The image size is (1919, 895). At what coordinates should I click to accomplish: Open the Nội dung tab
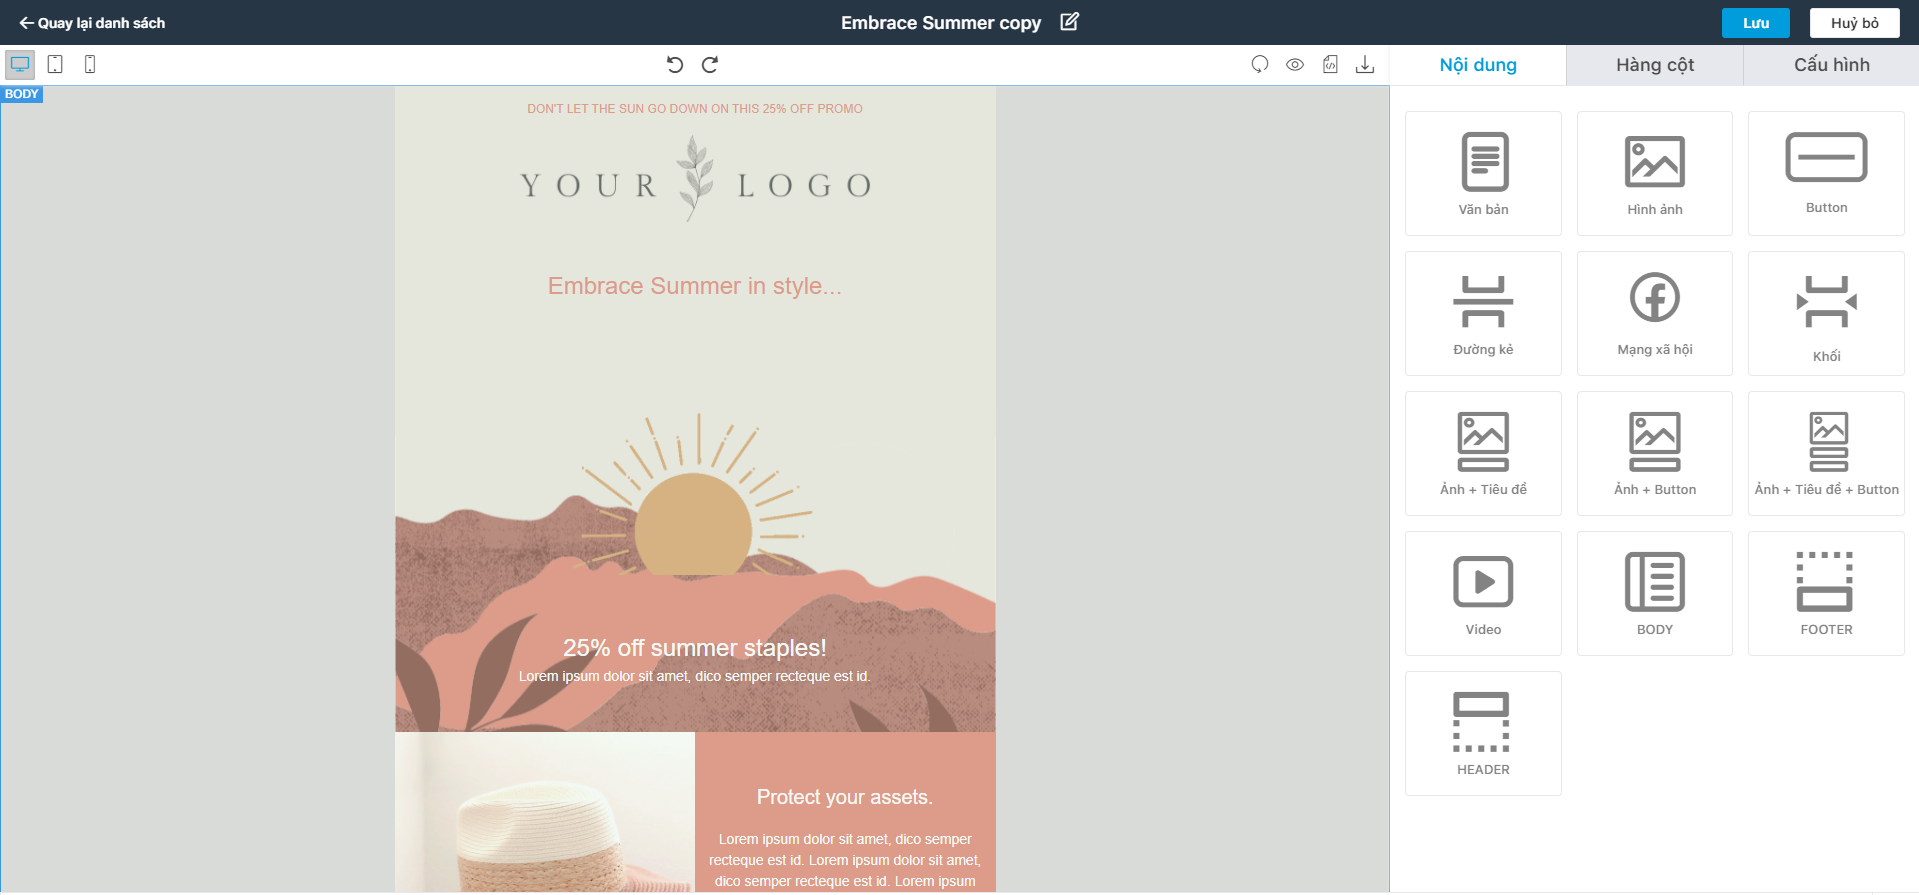click(1478, 65)
